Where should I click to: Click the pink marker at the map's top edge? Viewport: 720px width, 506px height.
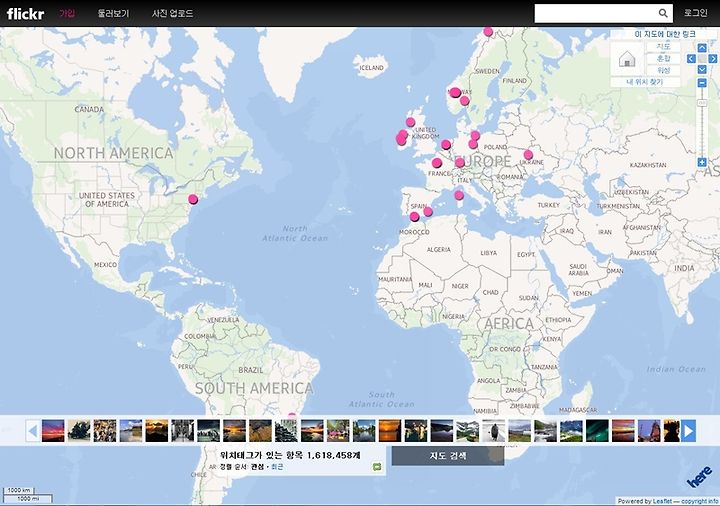(x=488, y=32)
